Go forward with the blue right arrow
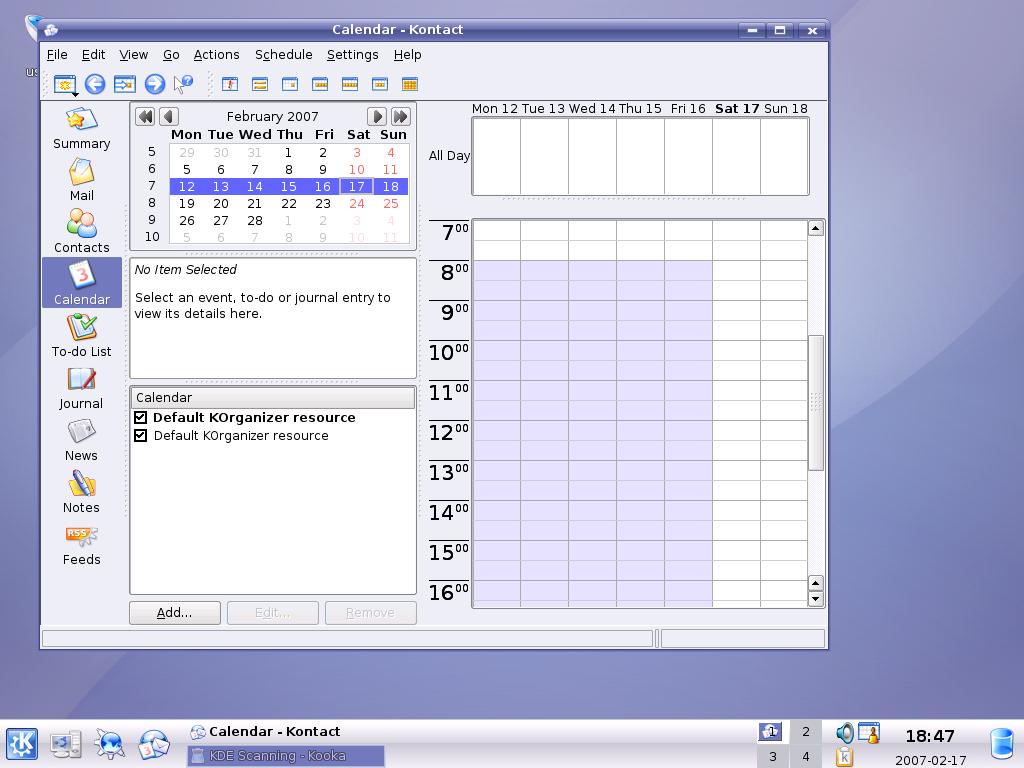The height and width of the screenshot is (768, 1024). [x=155, y=84]
